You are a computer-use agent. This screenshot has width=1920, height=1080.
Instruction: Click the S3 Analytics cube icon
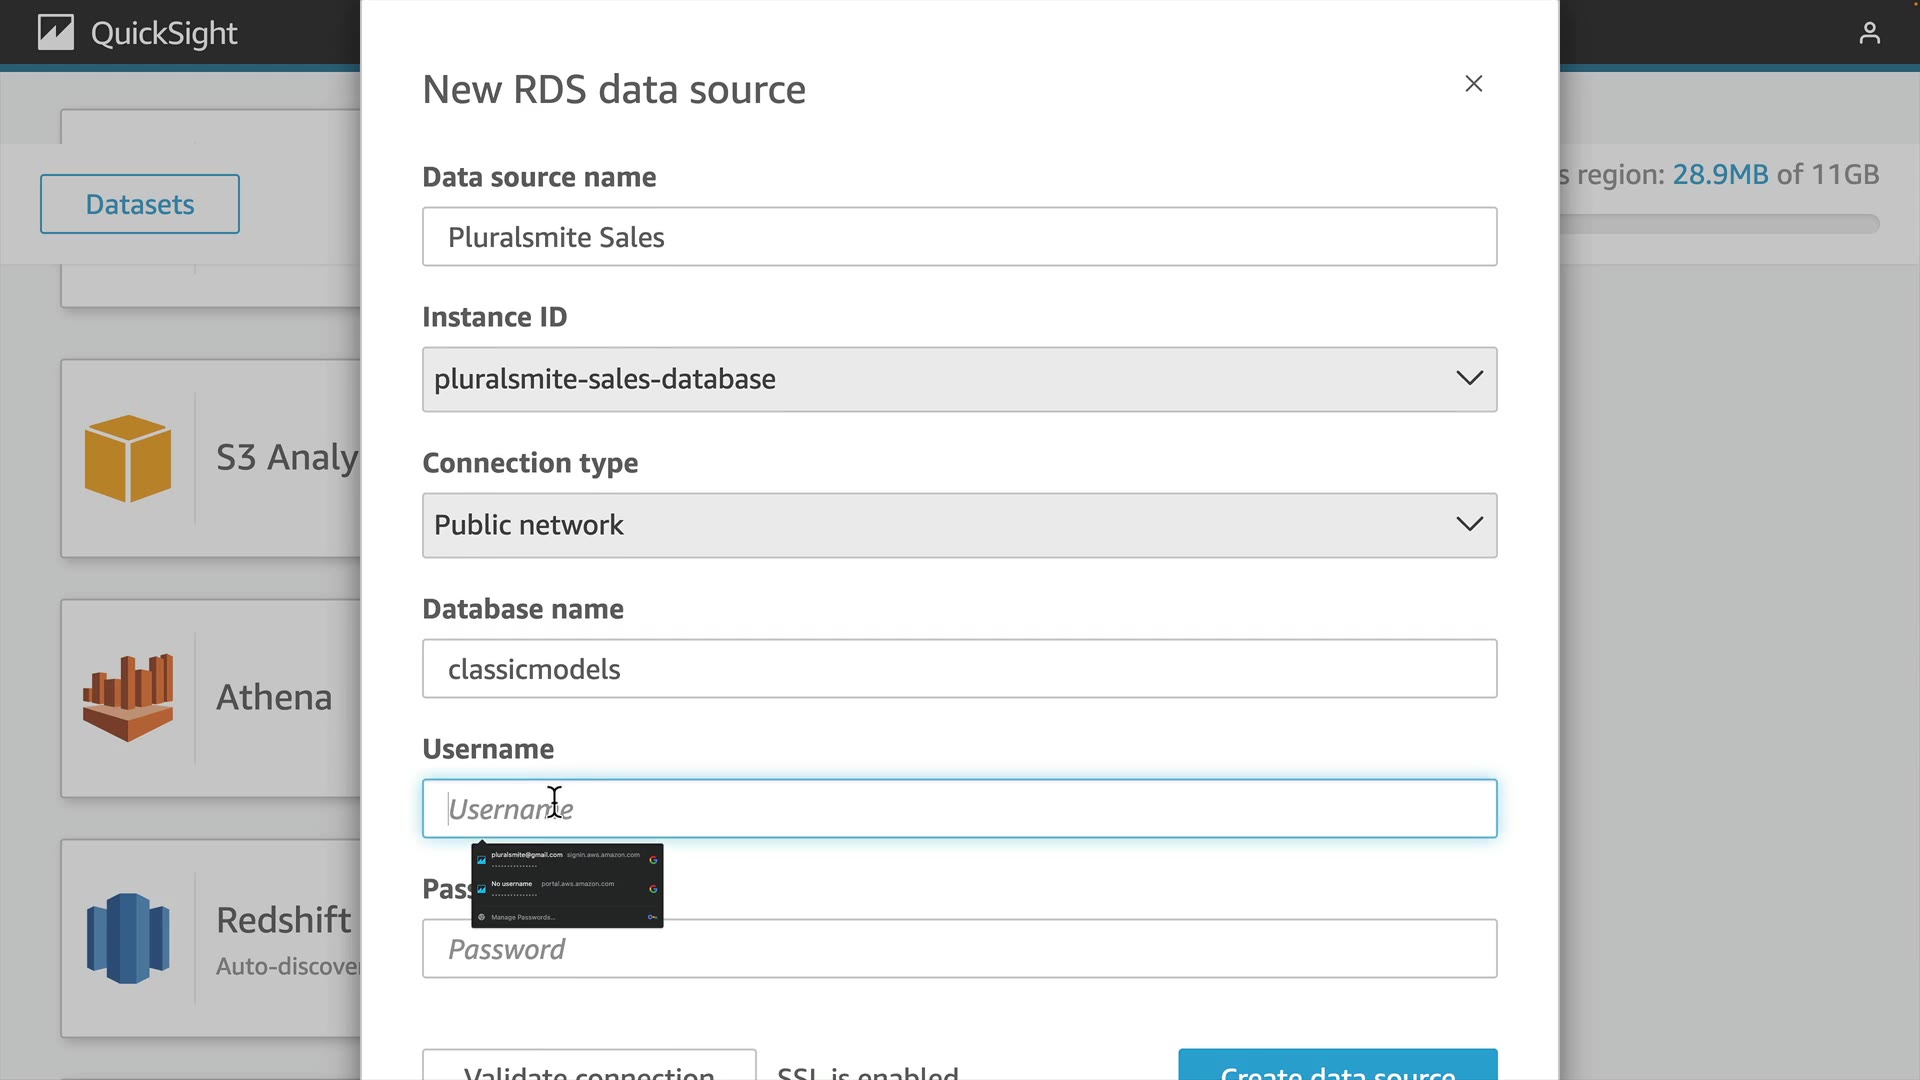[128, 458]
